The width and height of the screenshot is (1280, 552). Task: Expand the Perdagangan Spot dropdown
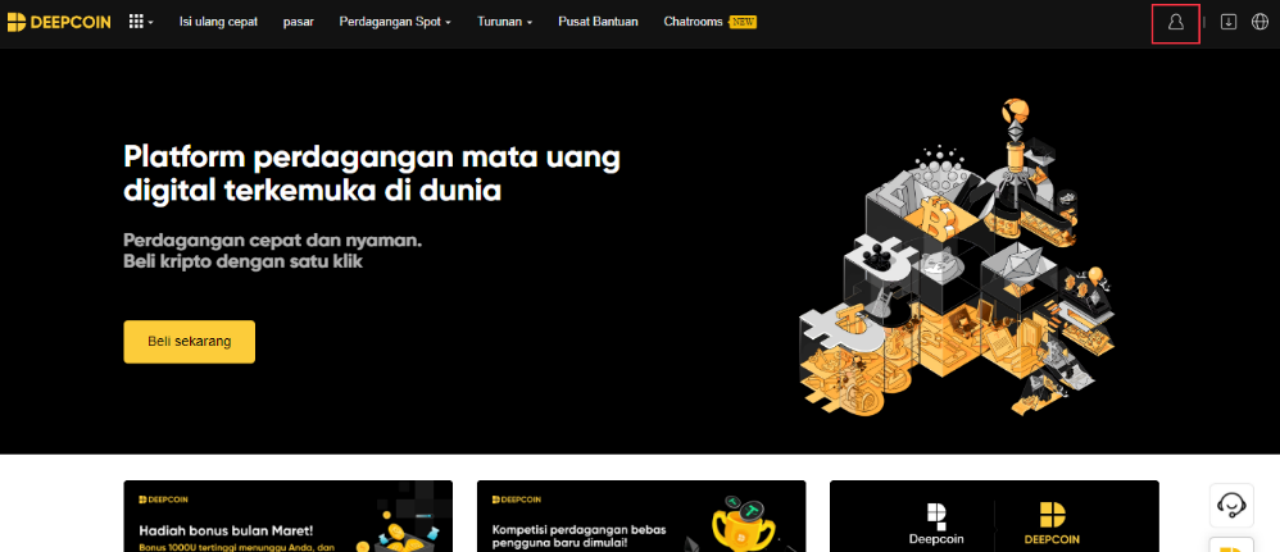coord(395,22)
